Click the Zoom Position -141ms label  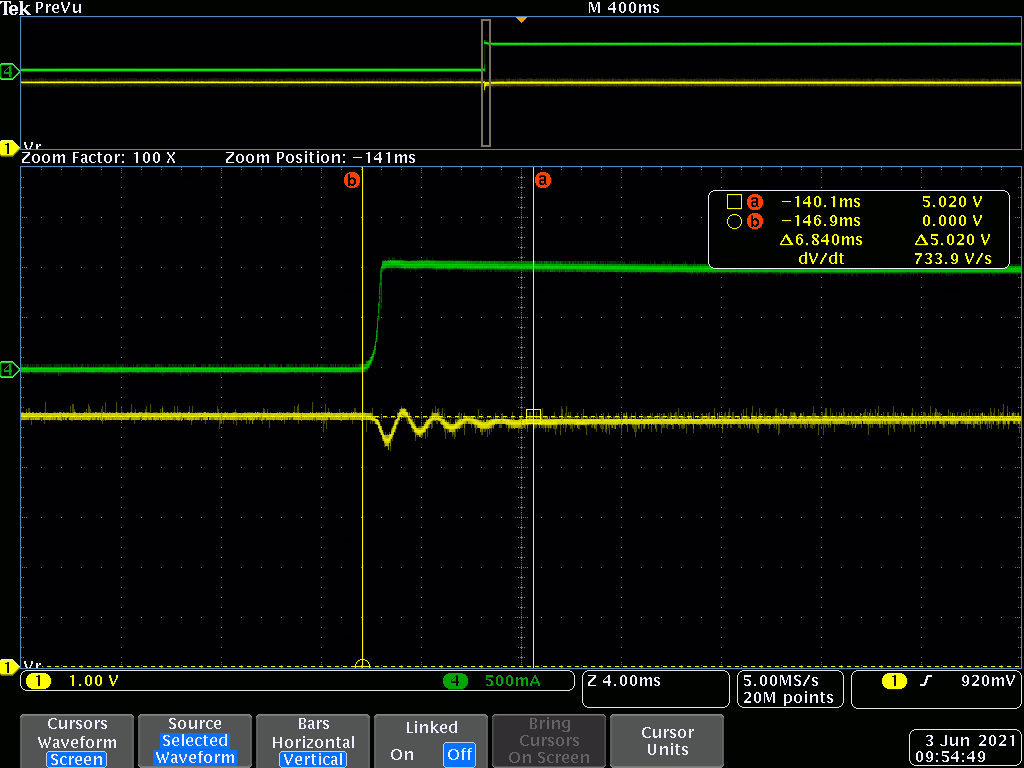pos(320,158)
